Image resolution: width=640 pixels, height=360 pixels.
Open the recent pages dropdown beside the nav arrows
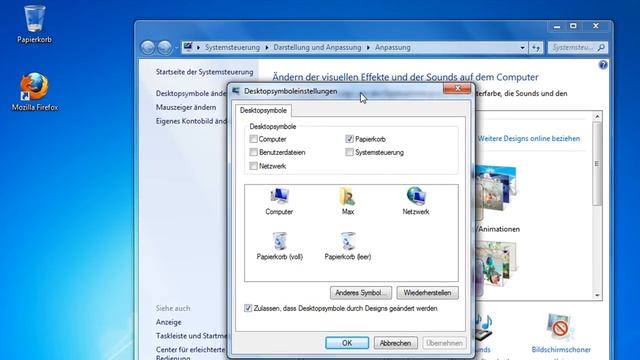click(x=176, y=48)
